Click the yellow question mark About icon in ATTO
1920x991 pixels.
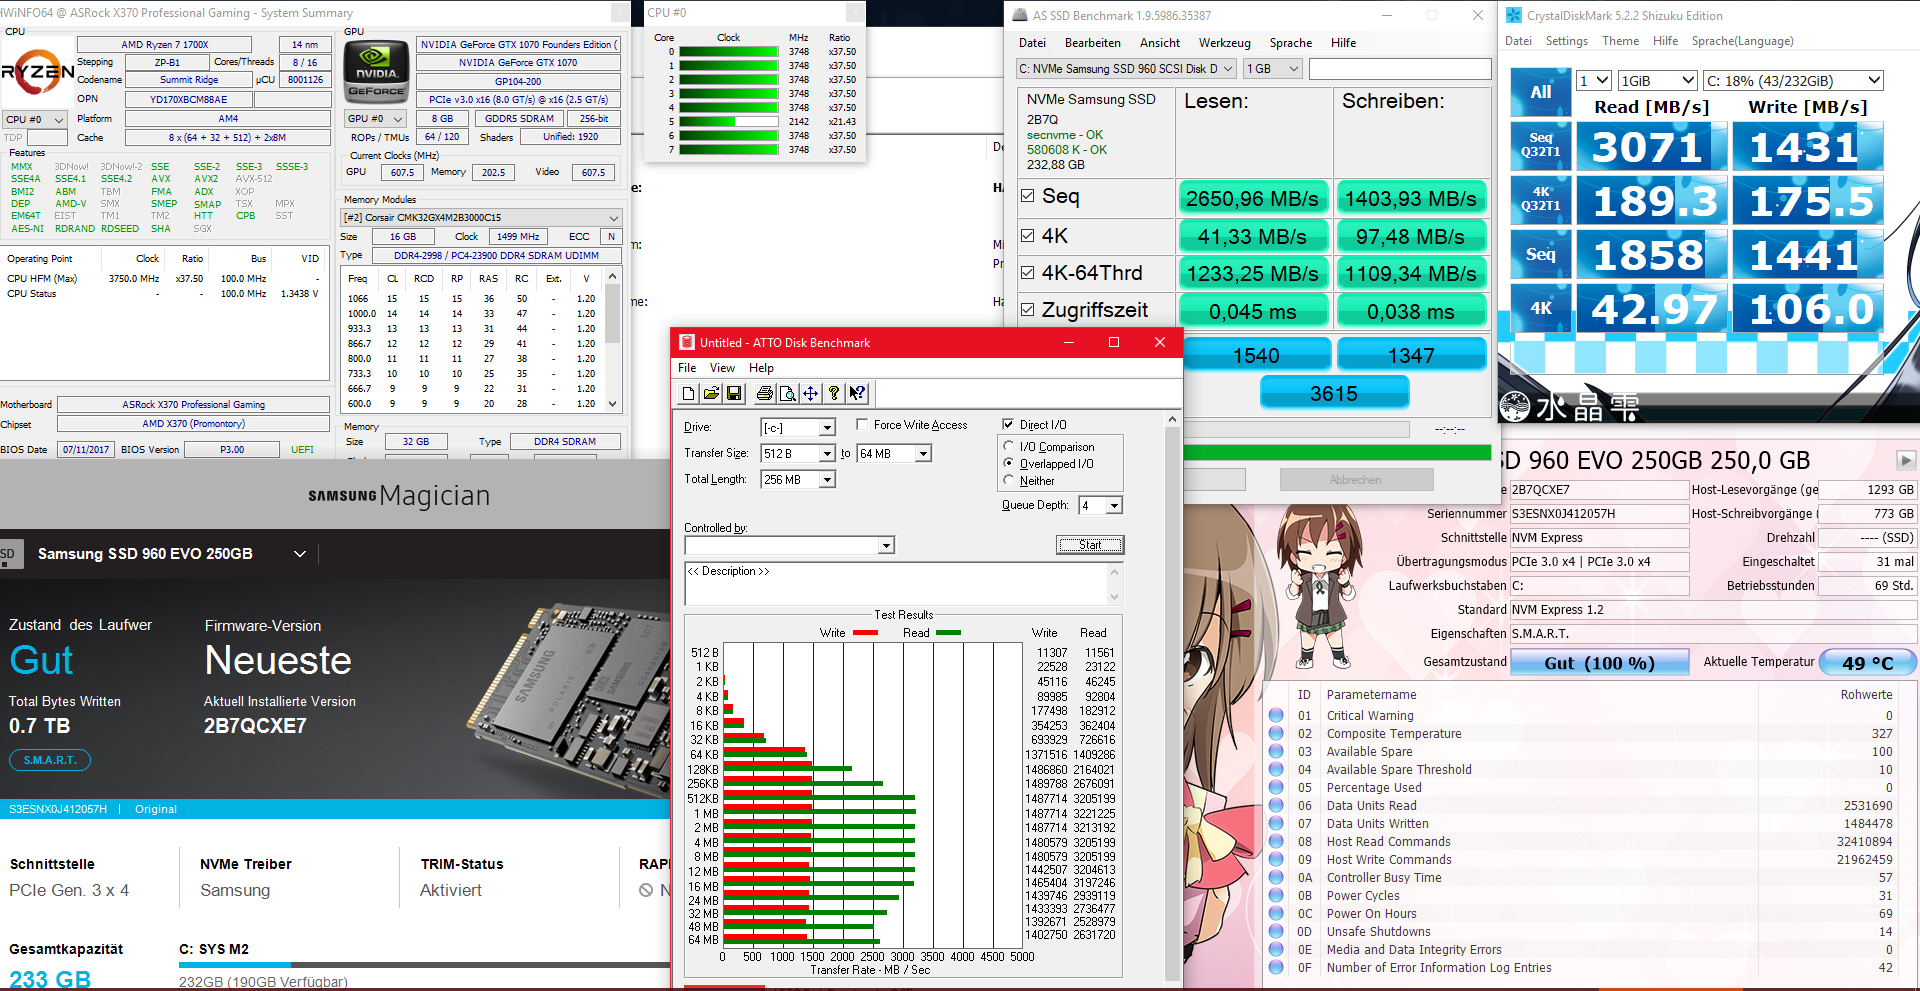pos(834,394)
